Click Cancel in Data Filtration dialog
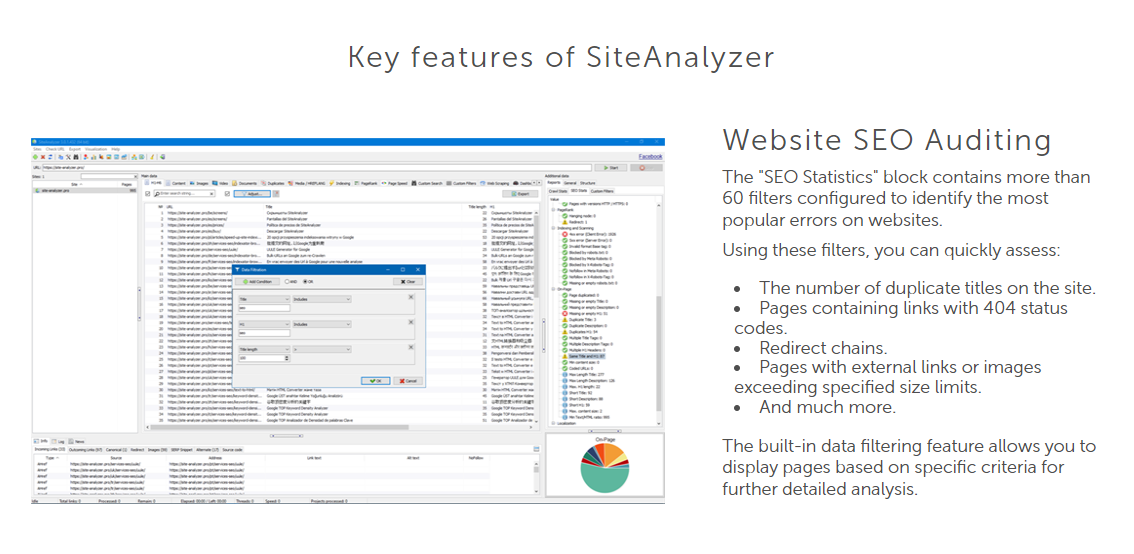The image size is (1134, 554). pyautogui.click(x=408, y=380)
